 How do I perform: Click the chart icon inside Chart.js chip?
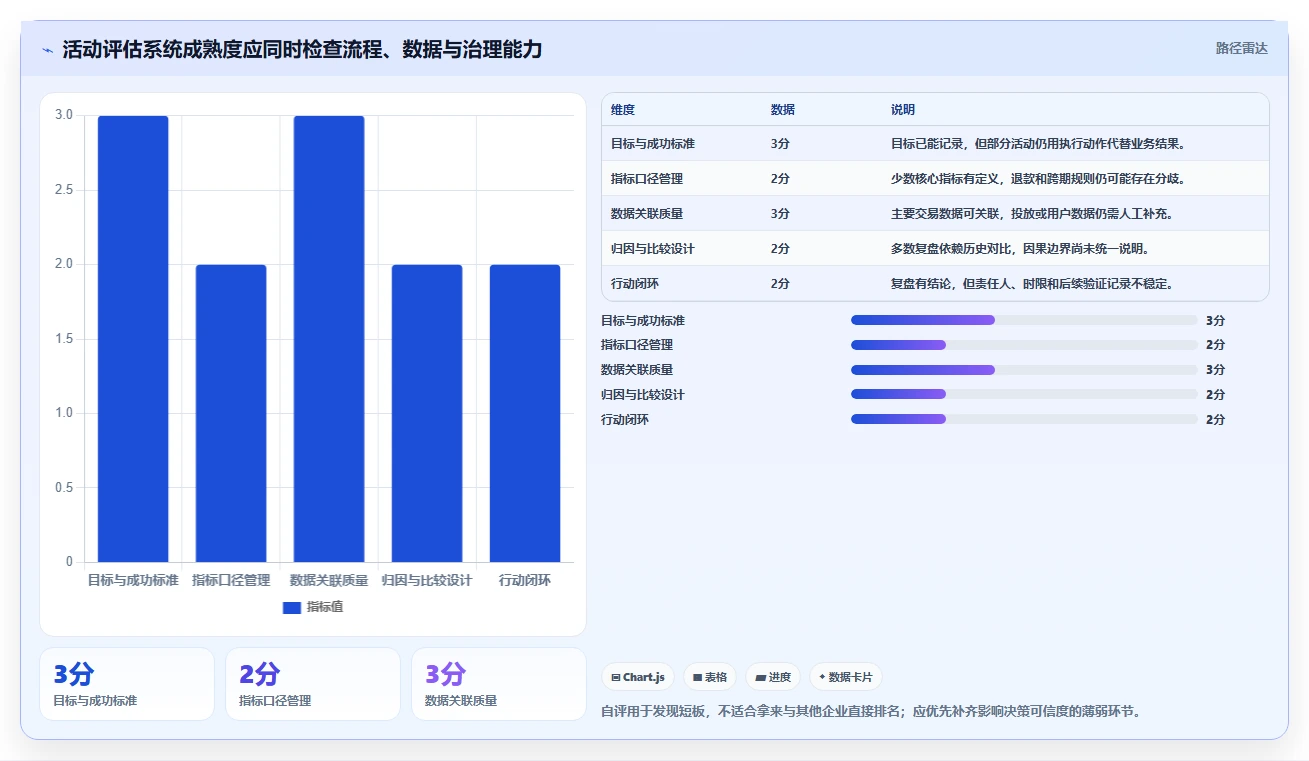(x=615, y=678)
